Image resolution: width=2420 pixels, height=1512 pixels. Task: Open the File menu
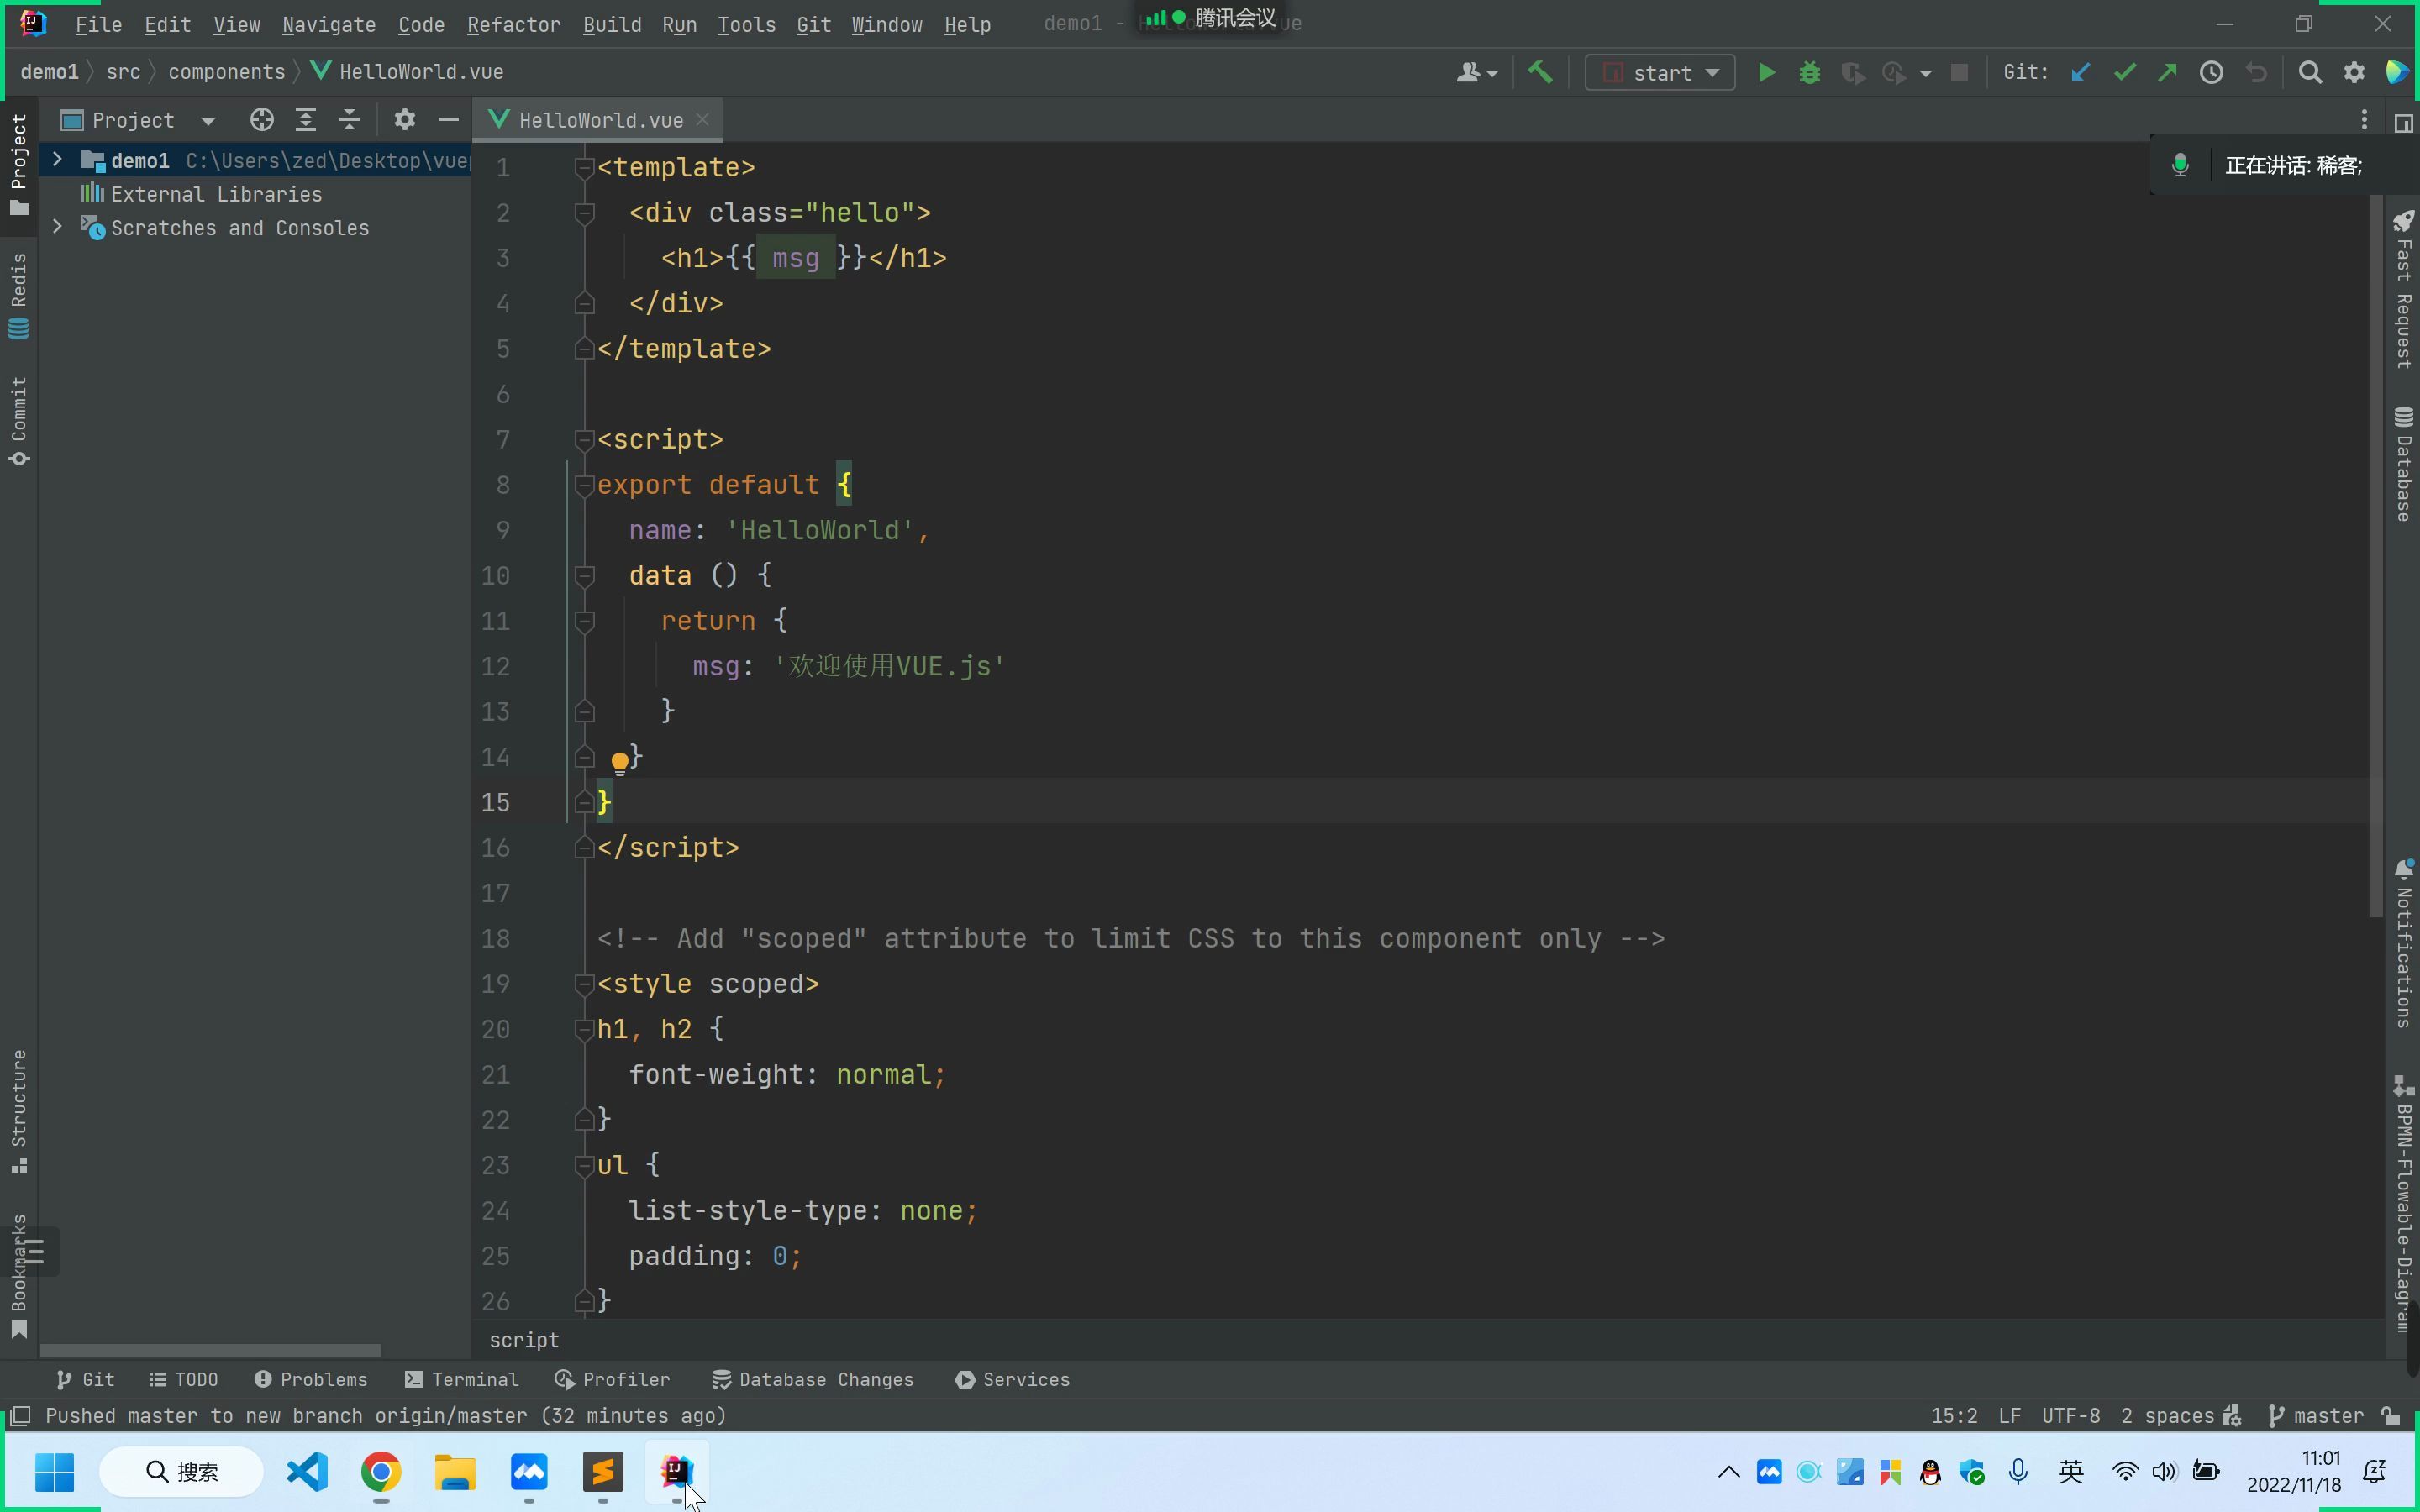pyautogui.click(x=98, y=24)
